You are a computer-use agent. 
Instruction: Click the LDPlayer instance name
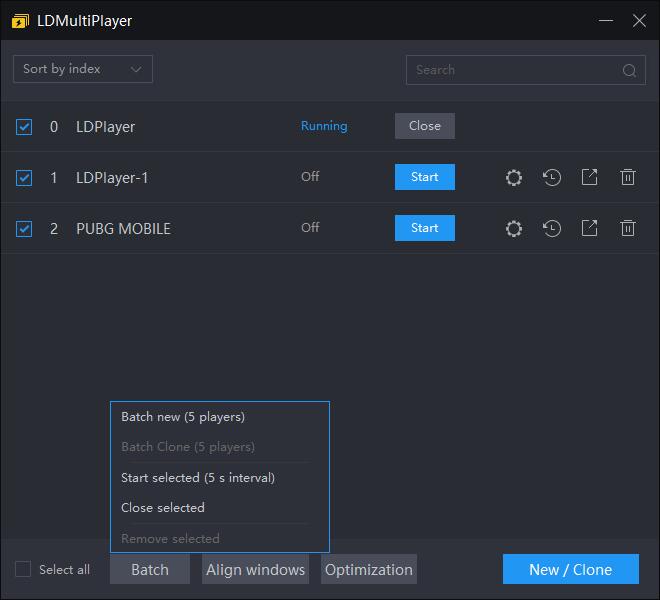tap(105, 127)
